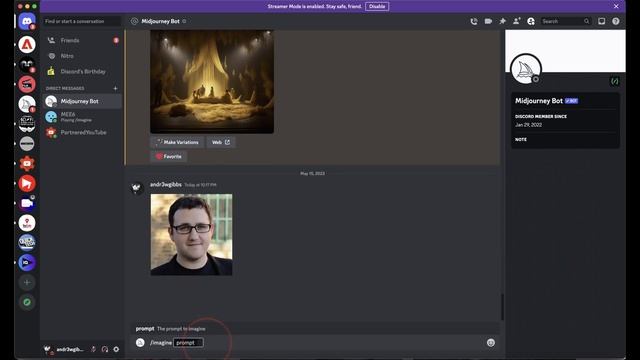640x360 pixels.
Task: Dismiss the Streamer Mode banner
Action: (616, 6)
